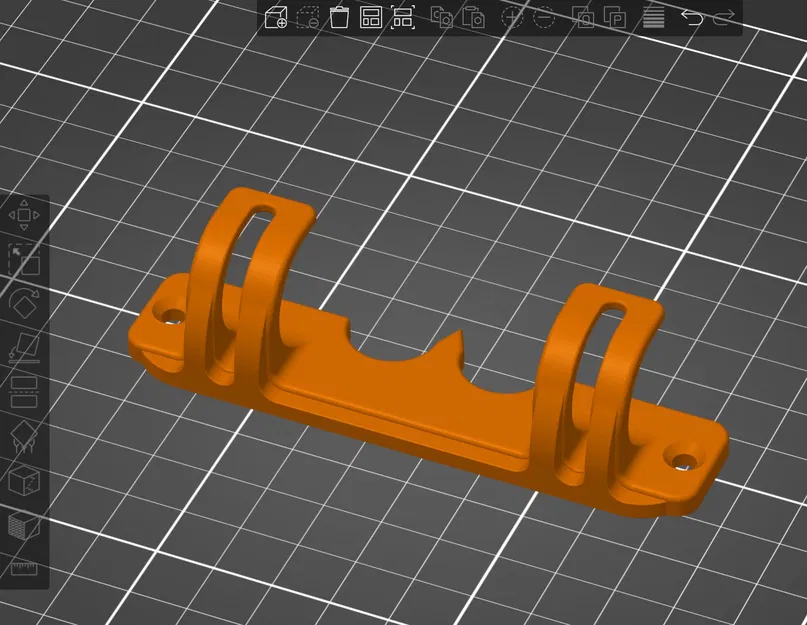This screenshot has width=807, height=625.
Task: Click the Paste icon in the top toolbar
Action: (473, 16)
